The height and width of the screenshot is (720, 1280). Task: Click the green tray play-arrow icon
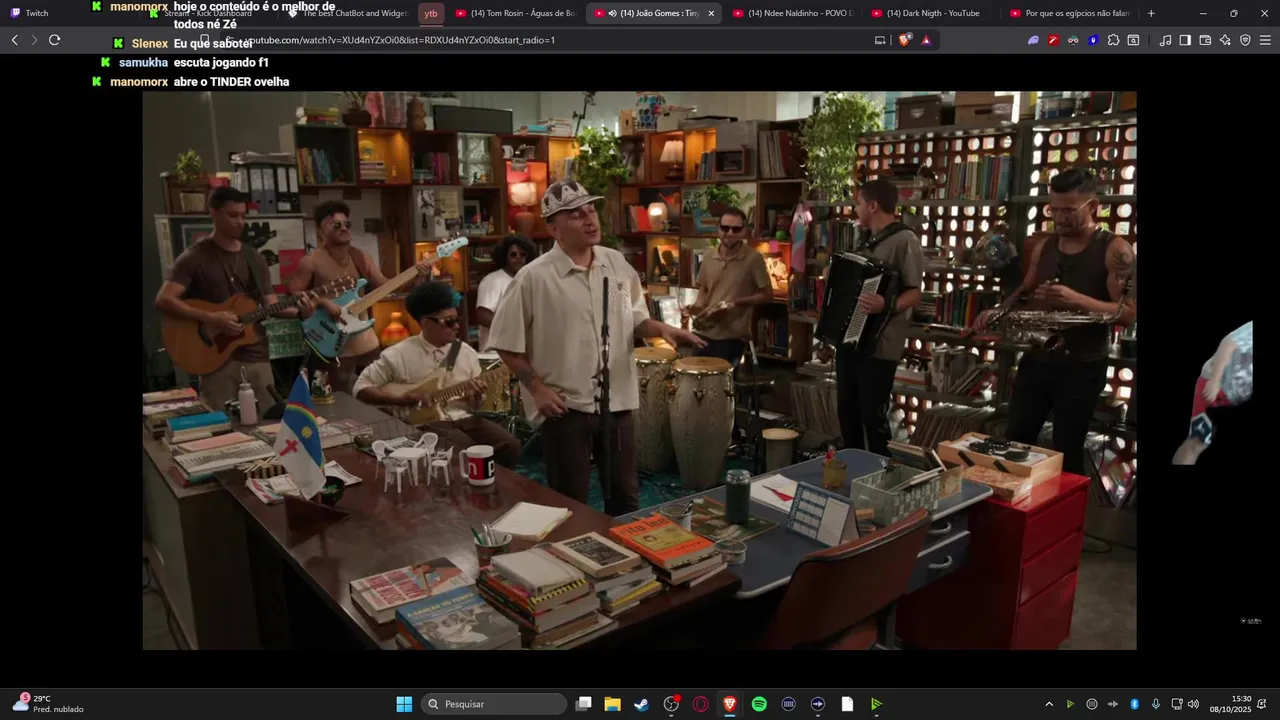1070,704
